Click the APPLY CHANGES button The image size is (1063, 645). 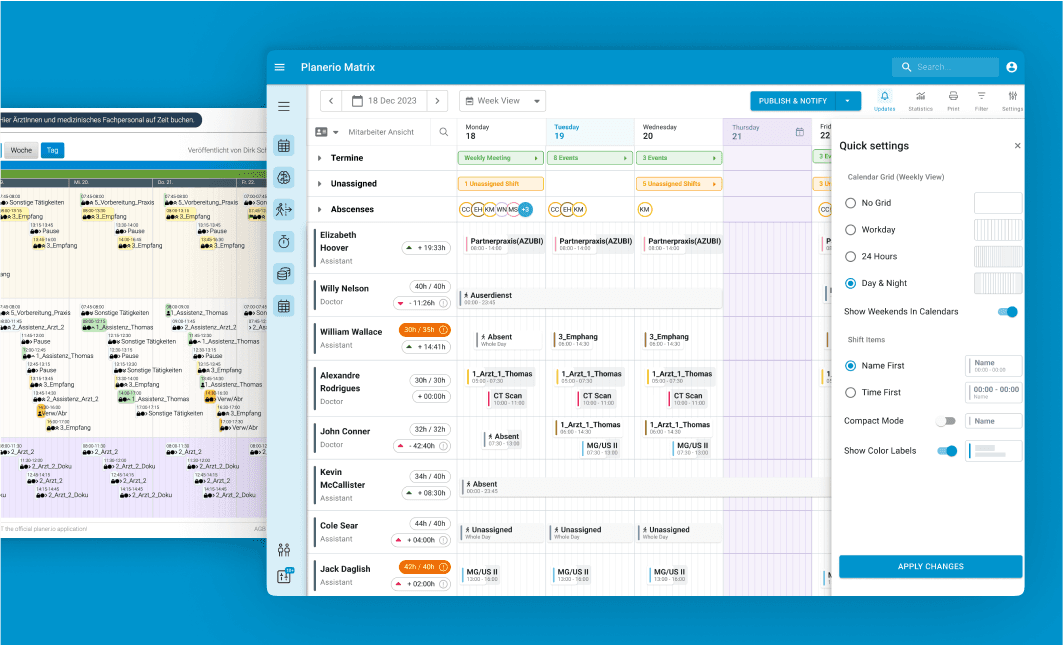click(x=930, y=566)
